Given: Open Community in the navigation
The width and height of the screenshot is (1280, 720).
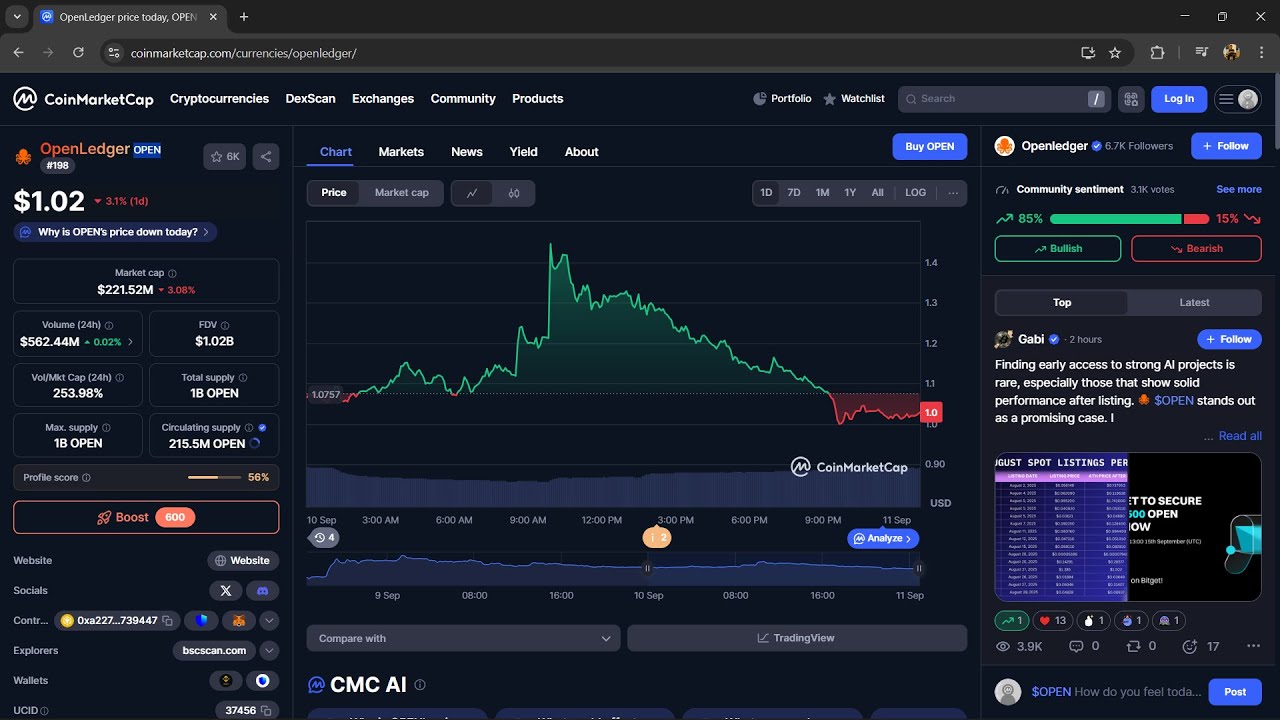Looking at the screenshot, I should coord(463,99).
